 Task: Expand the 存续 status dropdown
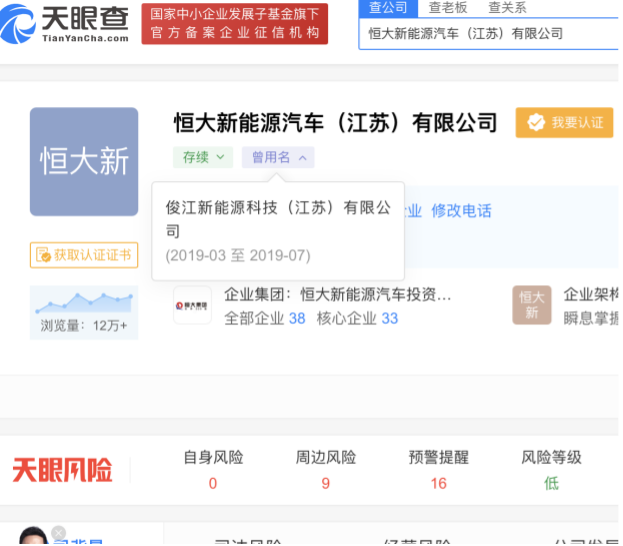click(x=203, y=157)
